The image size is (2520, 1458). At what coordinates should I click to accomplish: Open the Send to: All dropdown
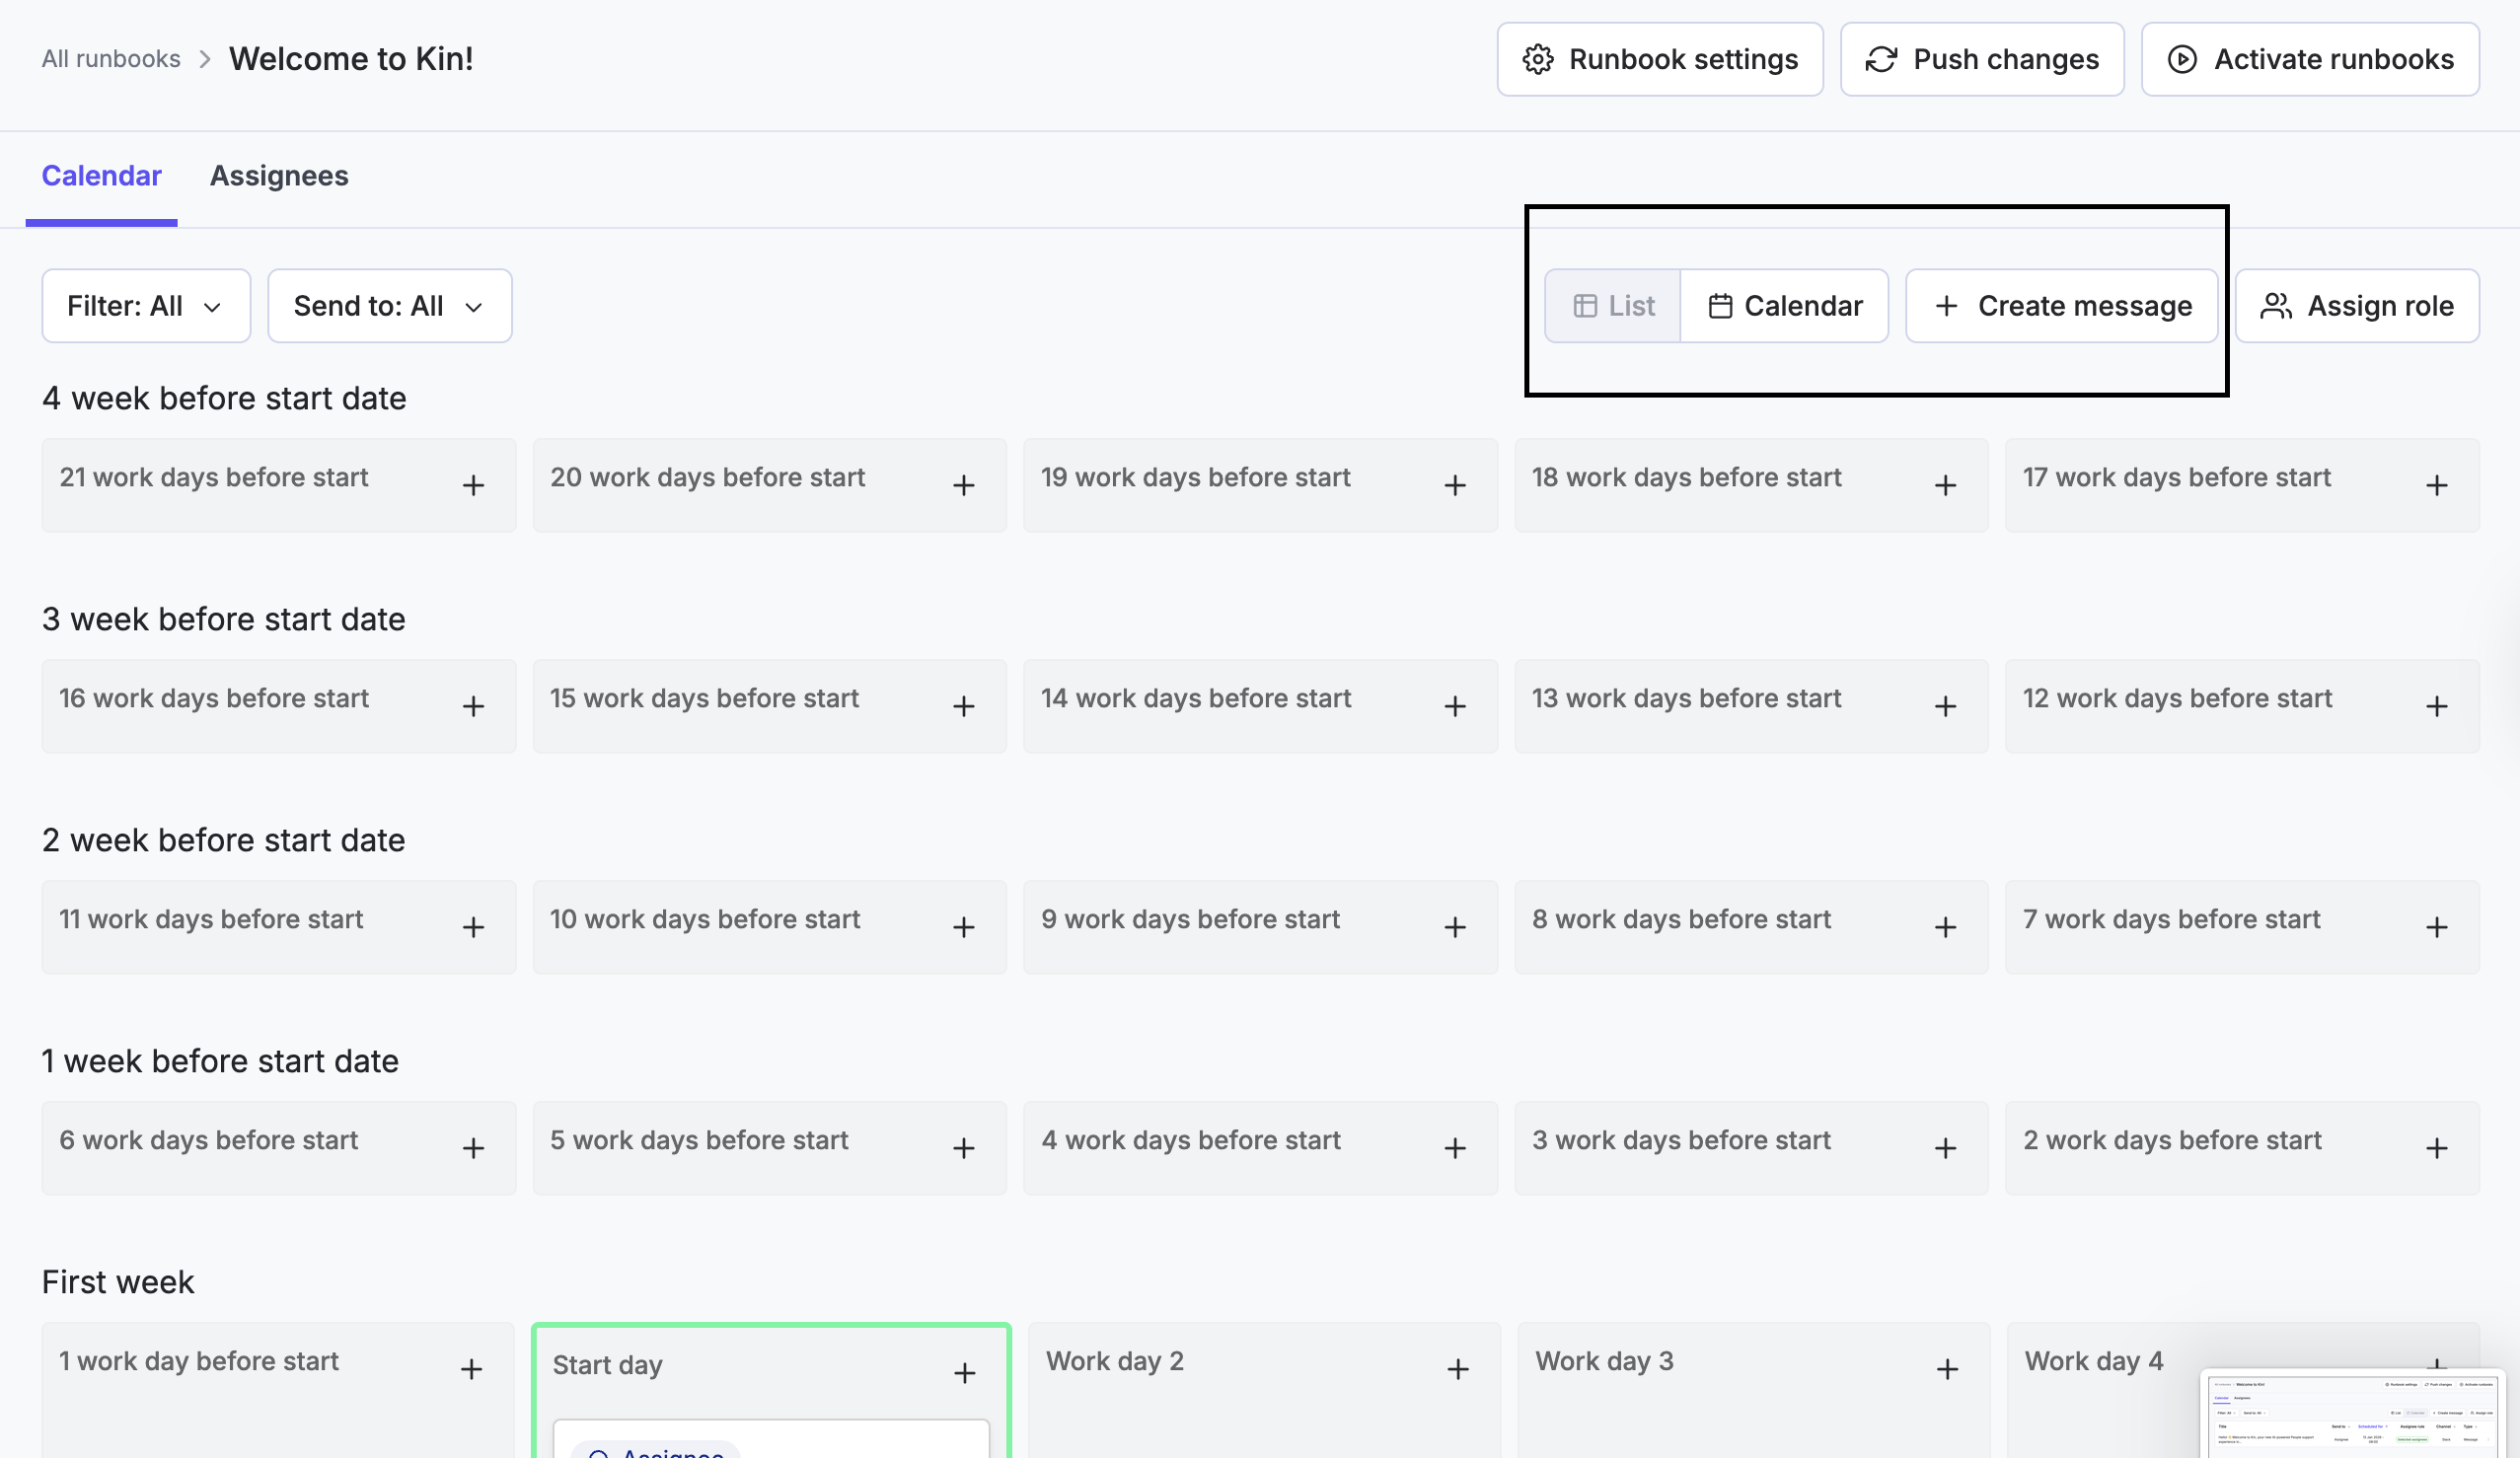click(x=390, y=306)
